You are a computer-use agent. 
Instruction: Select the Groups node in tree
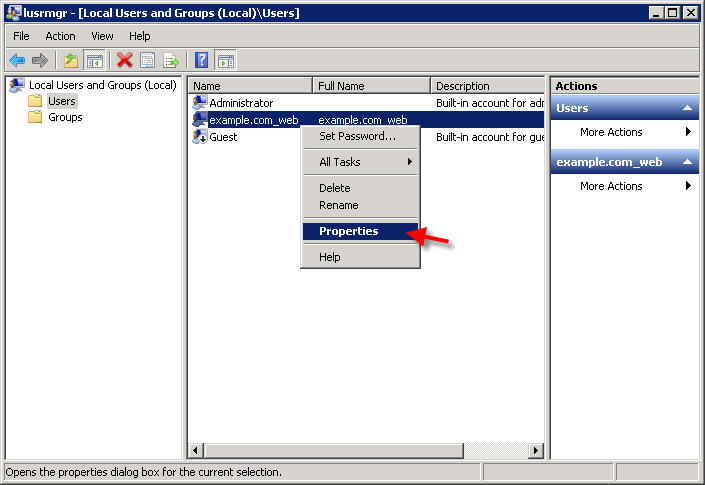(65, 117)
